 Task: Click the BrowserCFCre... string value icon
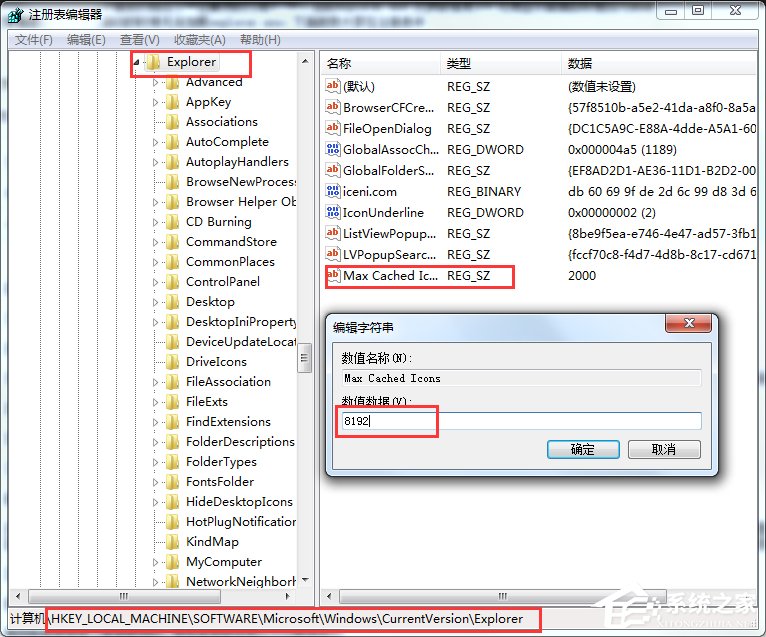(333, 107)
